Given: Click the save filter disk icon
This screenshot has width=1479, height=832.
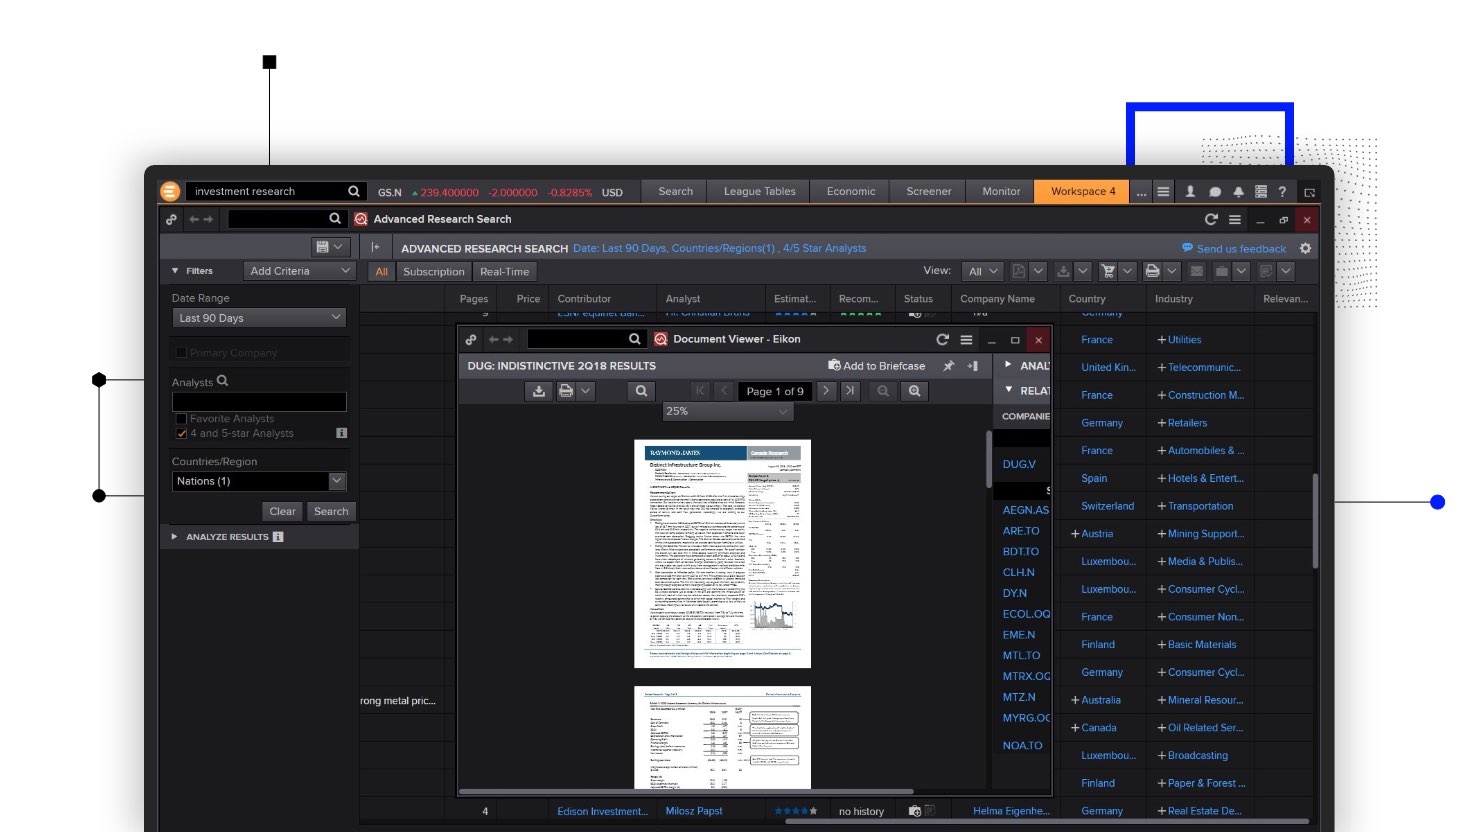Looking at the screenshot, I should (x=322, y=246).
